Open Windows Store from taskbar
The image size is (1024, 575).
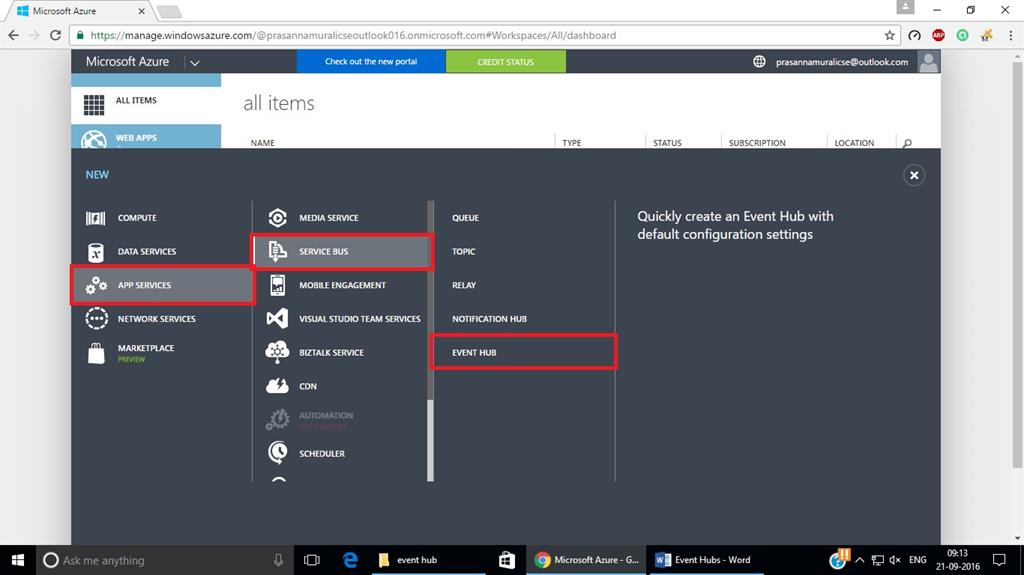coord(506,560)
